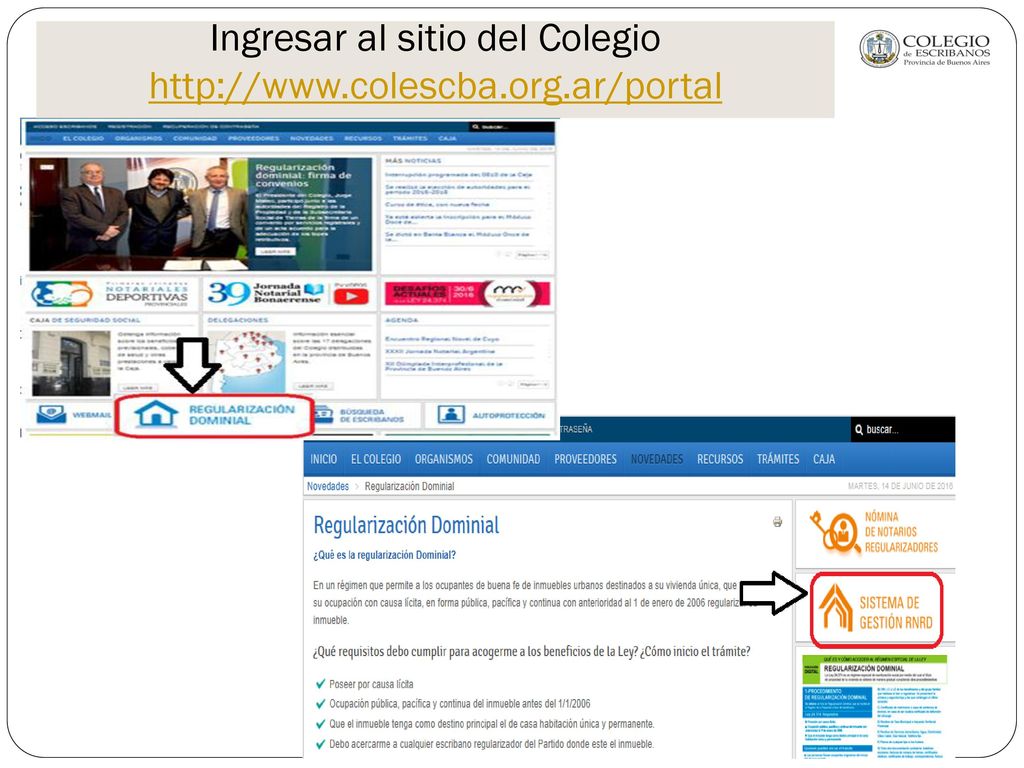The height and width of the screenshot is (768, 1024).
Task: Select INICIO in the large navigation bar
Action: [323, 459]
